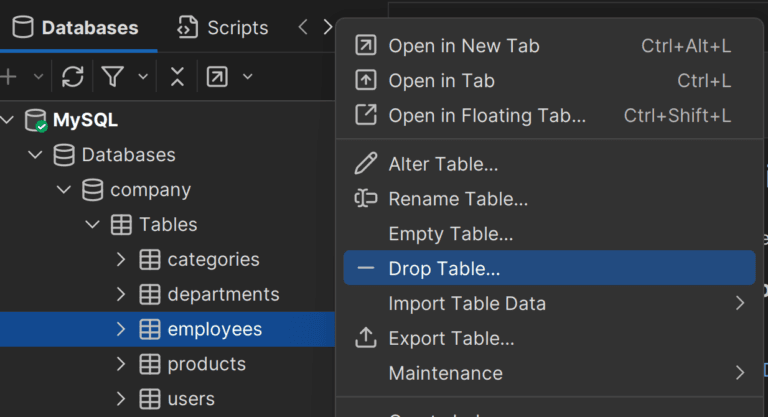Open dropdown arrow beside open-in-tab icon
Screen dimensions: 768x417
(248, 76)
